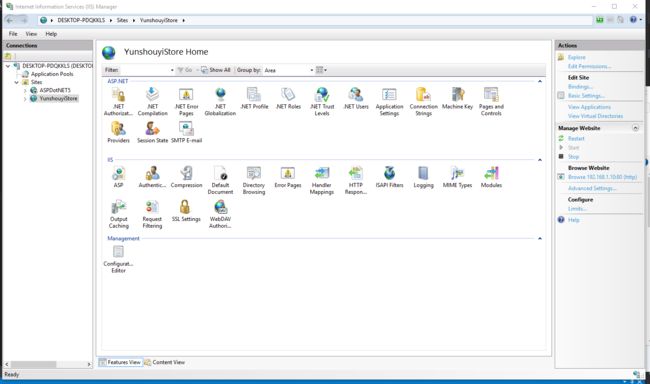
Task: Open Authentication feature
Action: coord(152,177)
